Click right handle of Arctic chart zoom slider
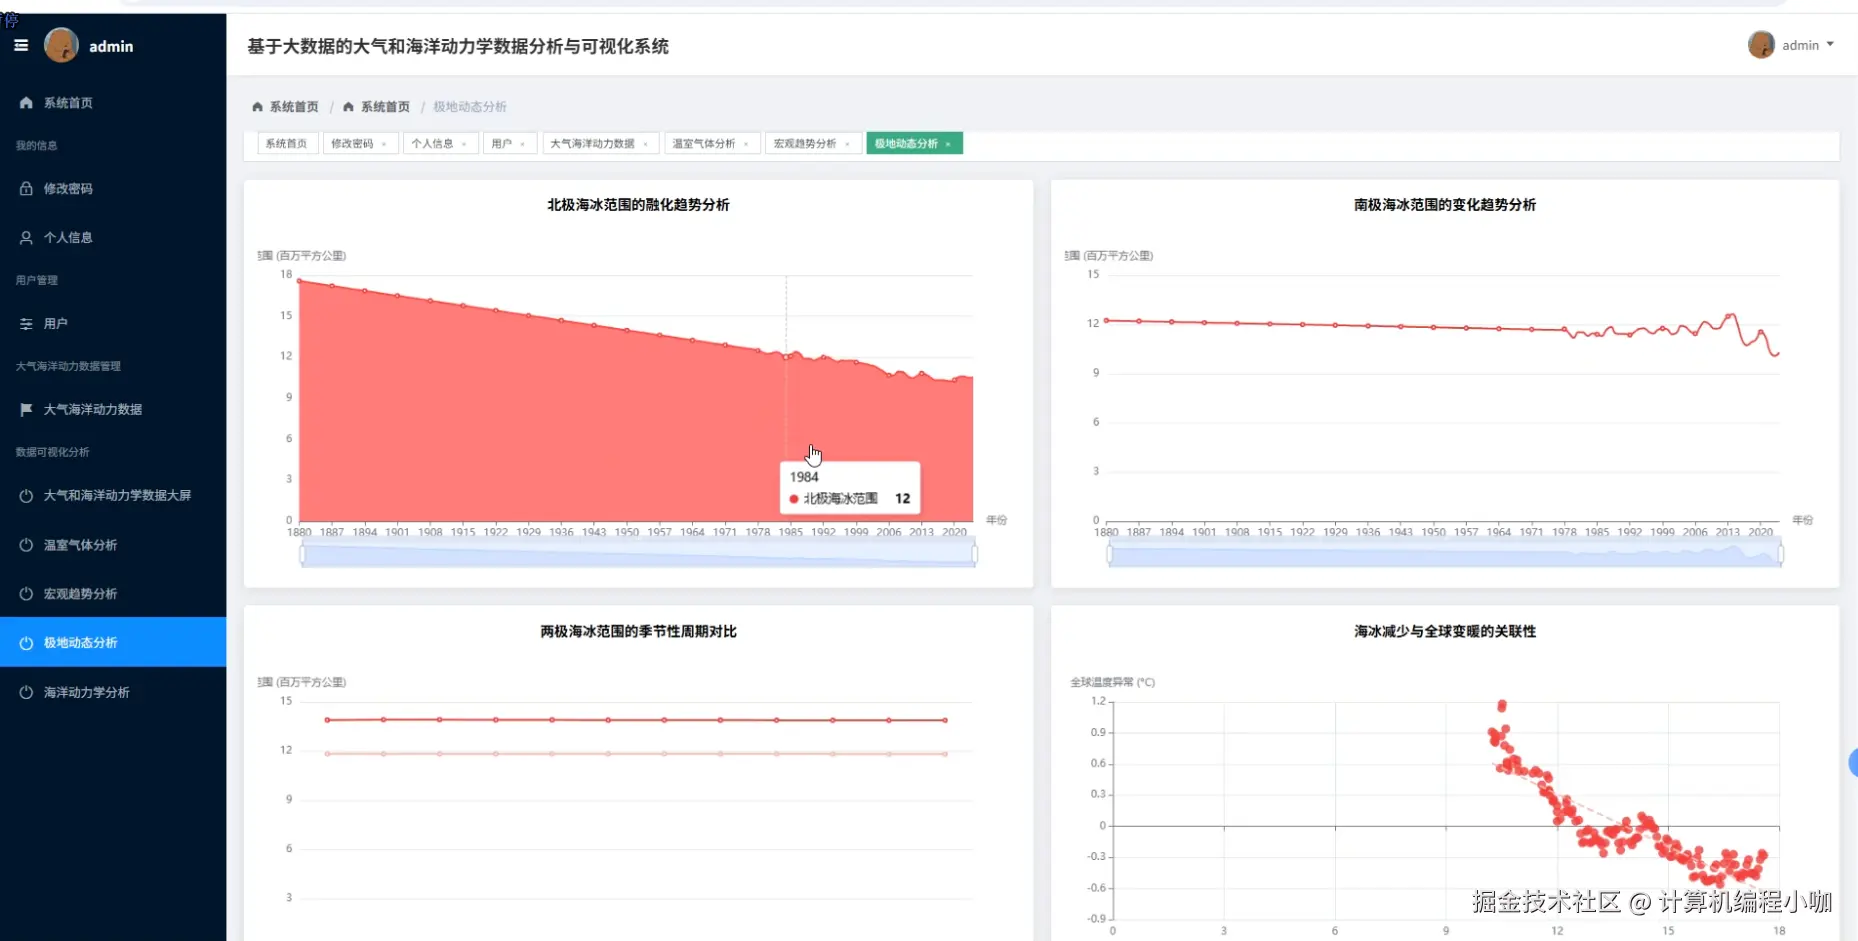The height and width of the screenshot is (941, 1858). point(974,553)
